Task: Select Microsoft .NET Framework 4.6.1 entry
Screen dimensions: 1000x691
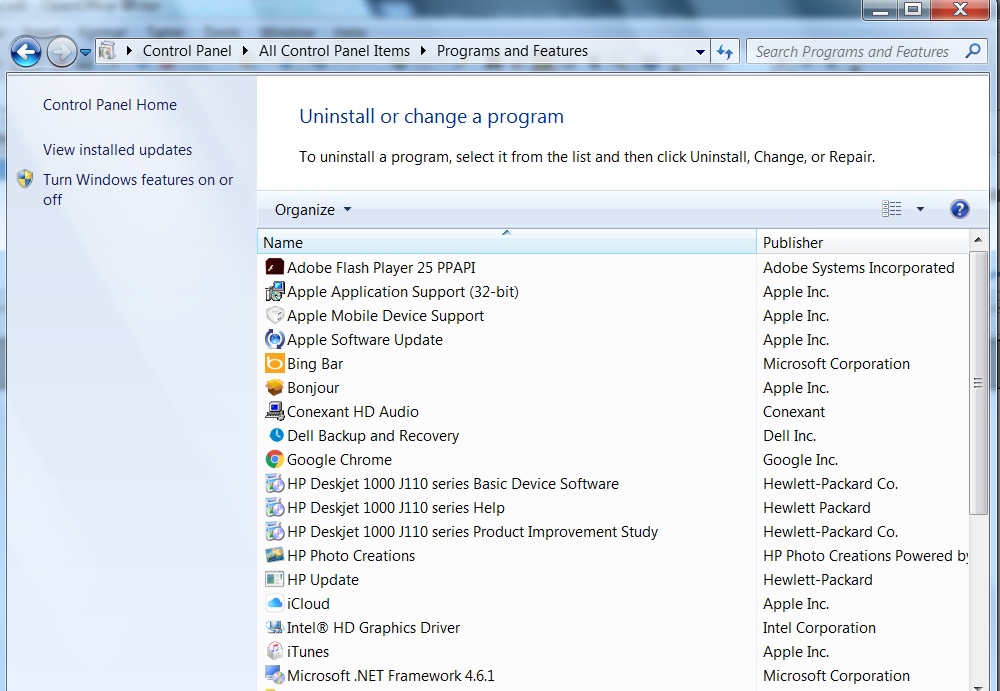Action: [x=390, y=676]
